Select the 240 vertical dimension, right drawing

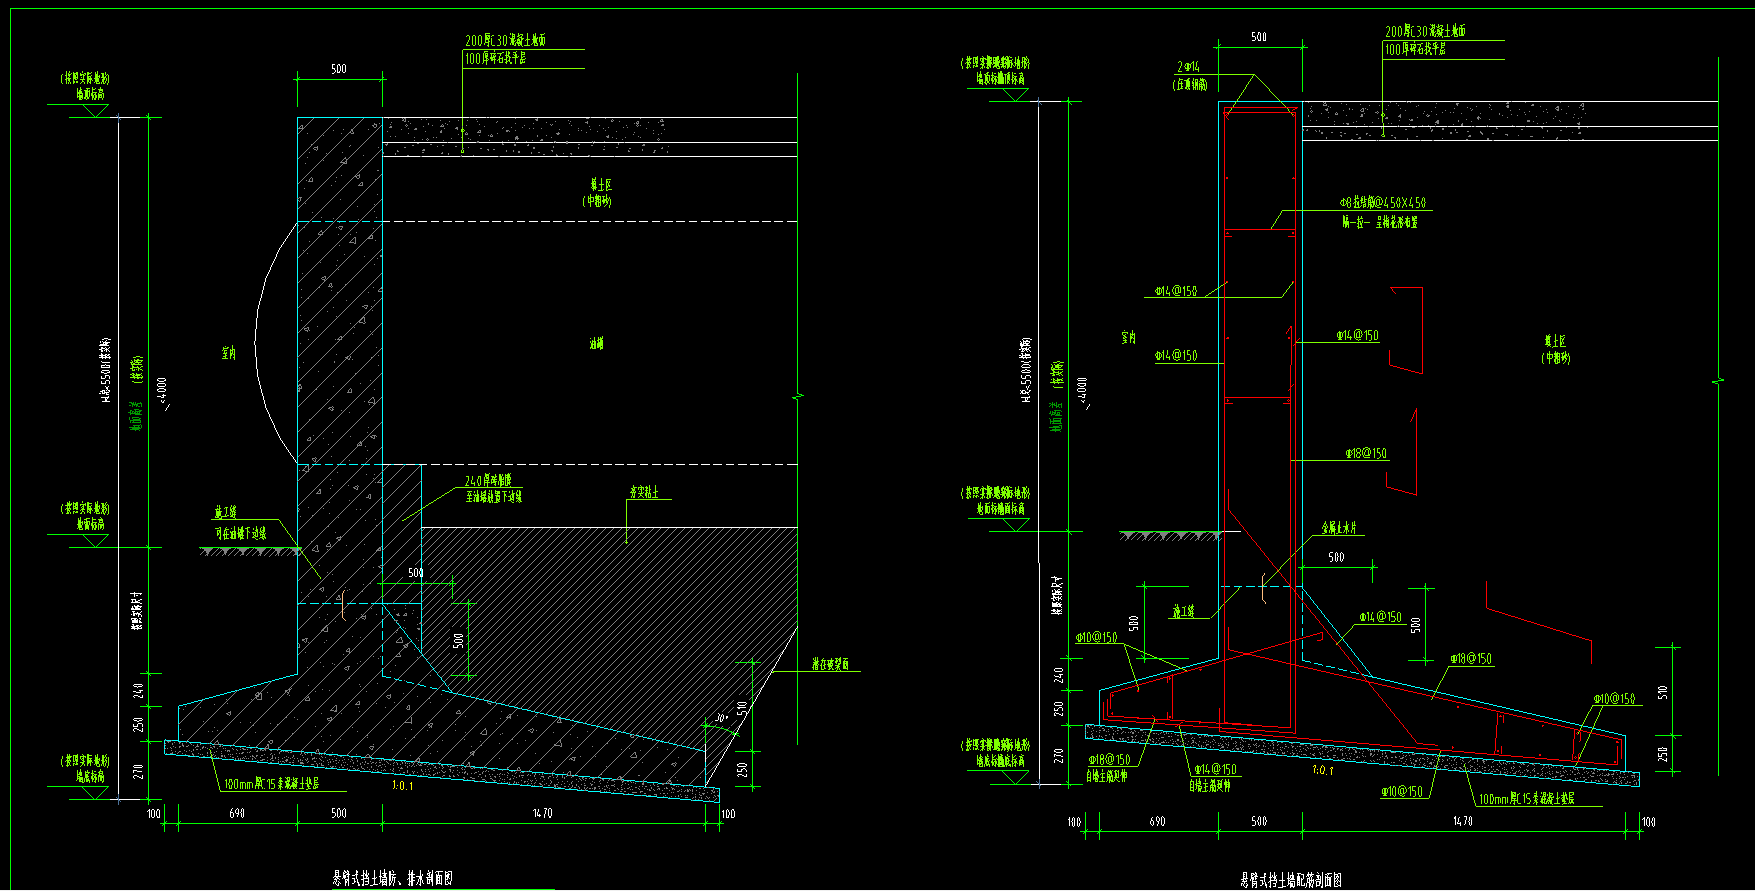(x=1059, y=675)
